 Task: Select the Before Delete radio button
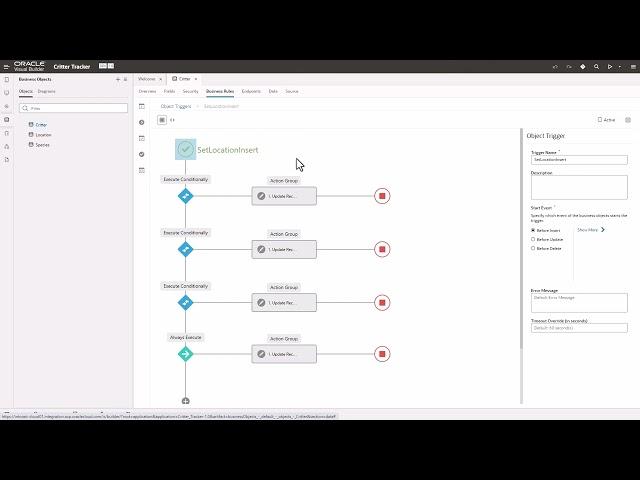click(x=533, y=248)
